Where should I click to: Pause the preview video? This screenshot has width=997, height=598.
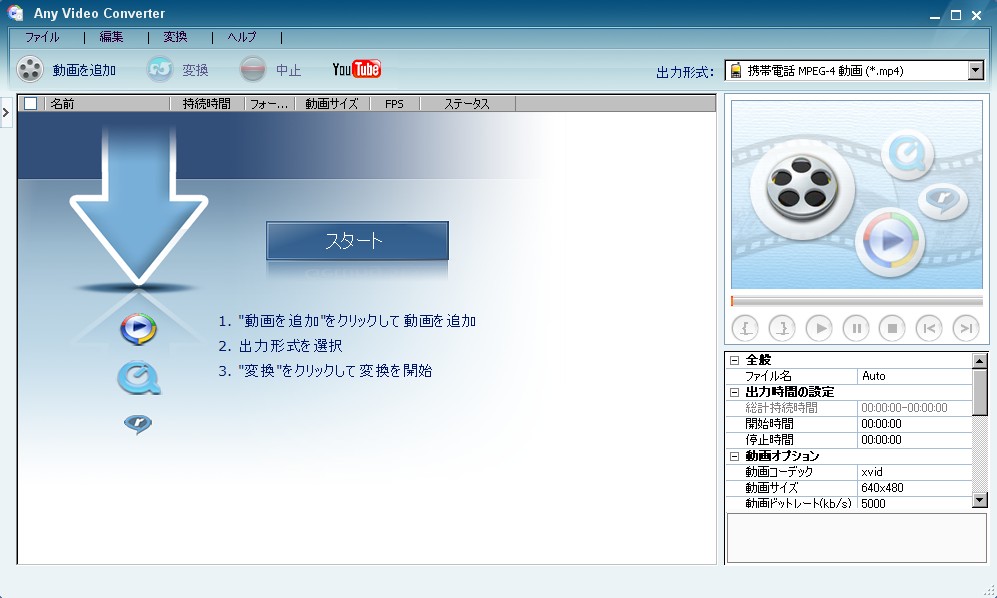856,328
